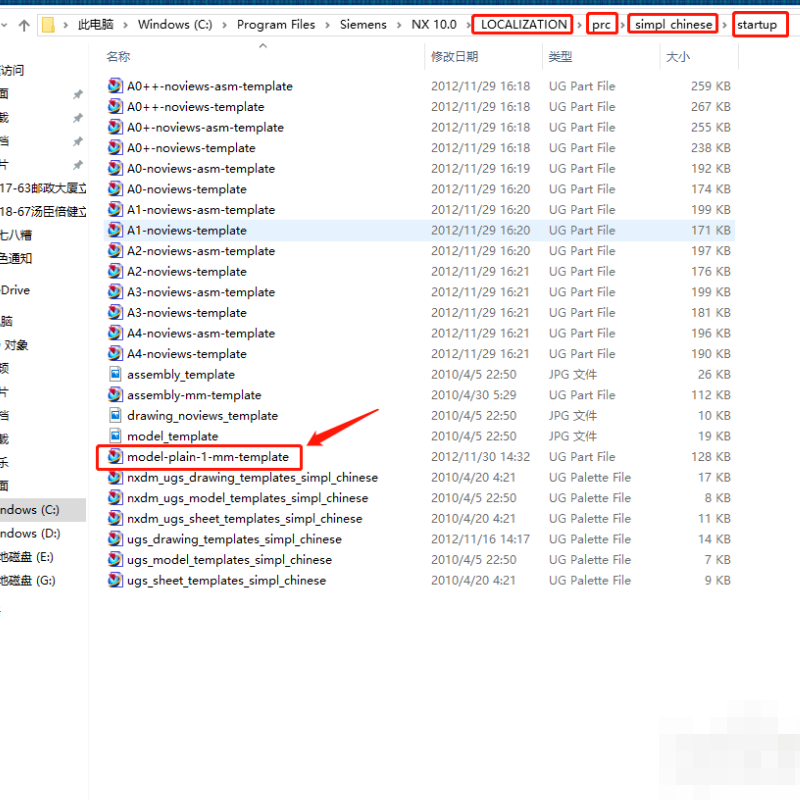
Task: Select Windows (D:) drive in navigation pane
Action: point(43,533)
